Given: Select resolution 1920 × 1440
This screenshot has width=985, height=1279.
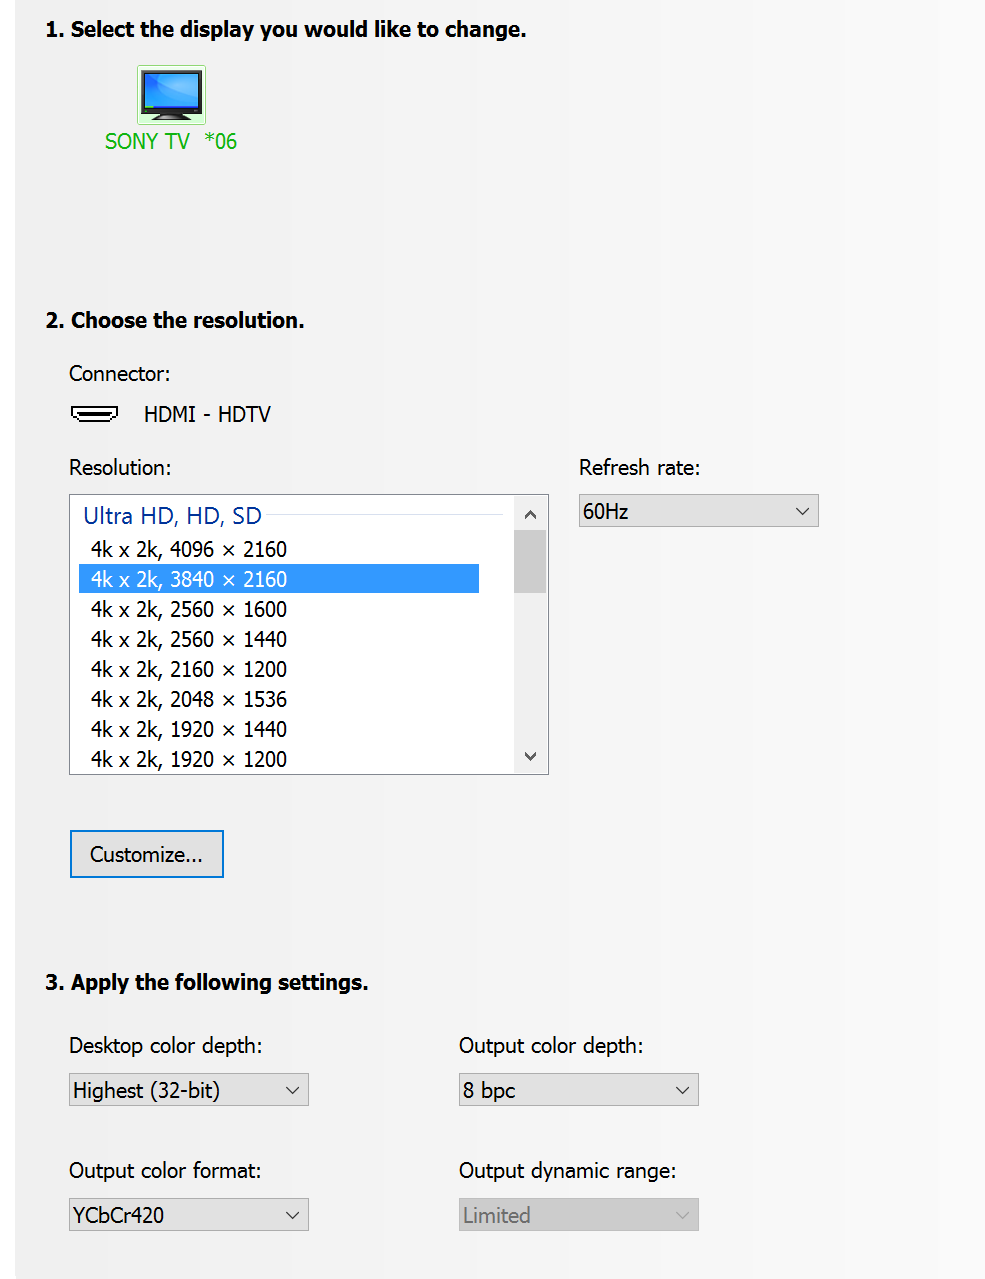Looking at the screenshot, I should (188, 729).
